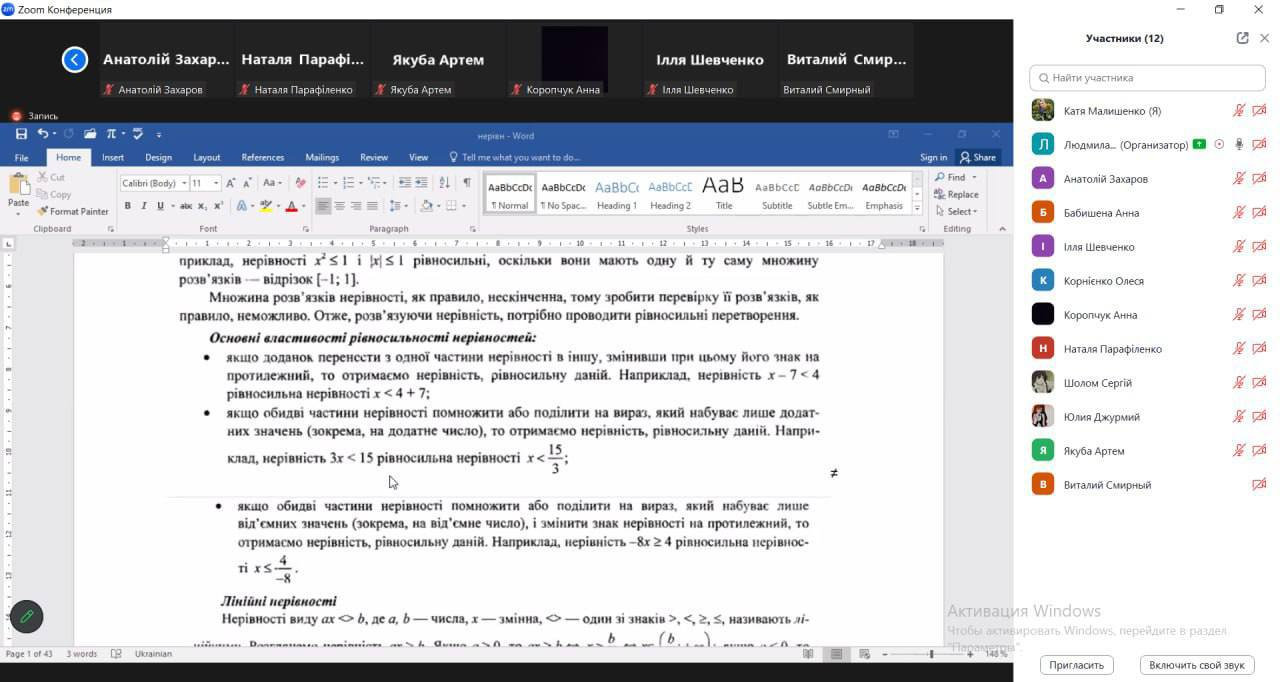Expand the Select dropdown in Editing group
The image size is (1280, 682).
(958, 211)
